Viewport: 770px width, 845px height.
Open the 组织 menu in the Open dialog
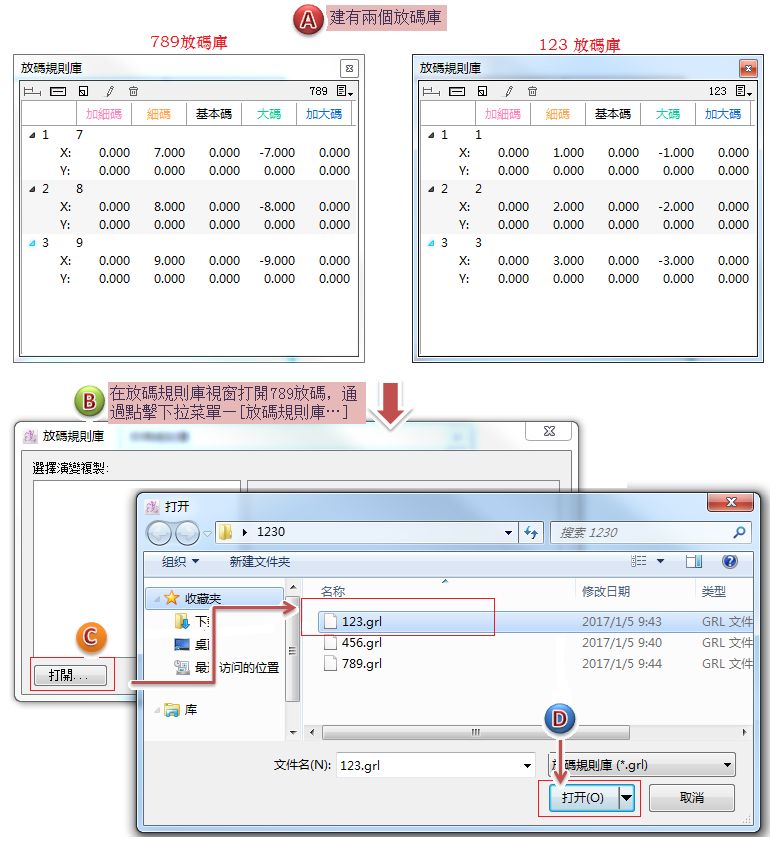tap(181, 562)
